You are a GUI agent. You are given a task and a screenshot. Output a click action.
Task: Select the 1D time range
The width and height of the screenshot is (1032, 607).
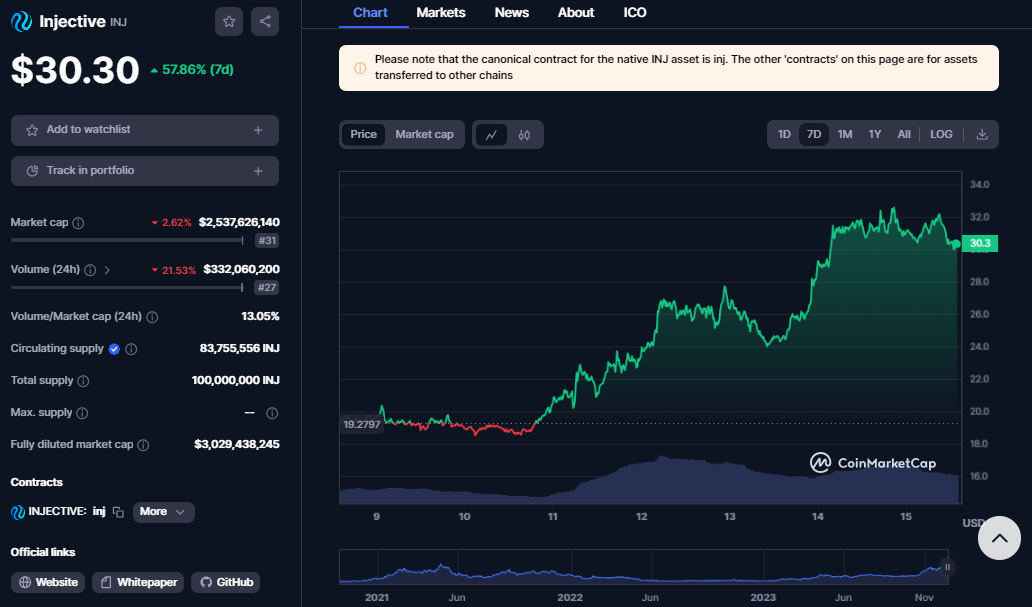[784, 134]
